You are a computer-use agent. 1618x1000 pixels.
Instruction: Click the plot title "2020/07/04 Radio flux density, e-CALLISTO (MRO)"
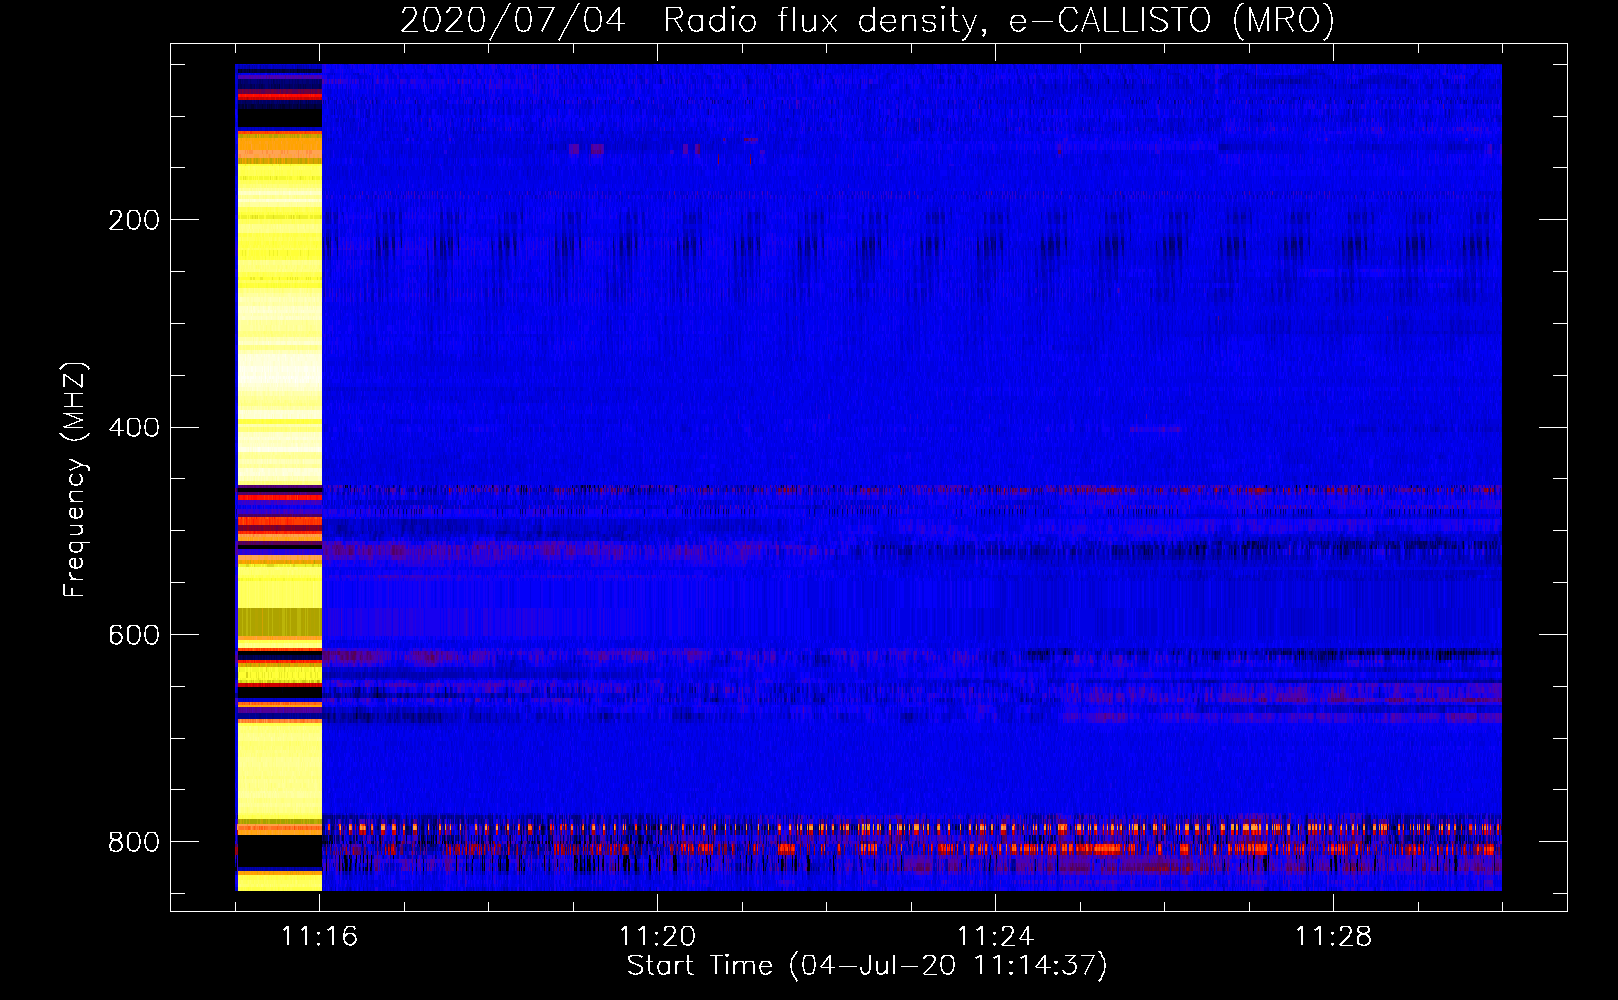(868, 20)
